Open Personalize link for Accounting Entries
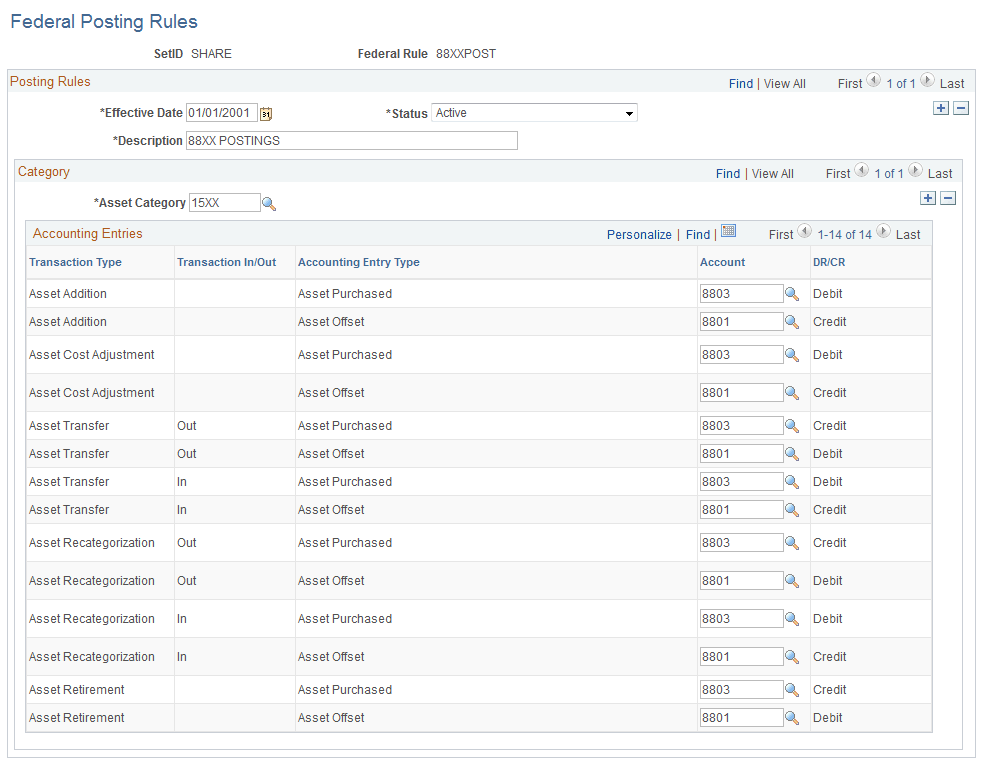Image resolution: width=991 pixels, height=764 pixels. point(639,234)
